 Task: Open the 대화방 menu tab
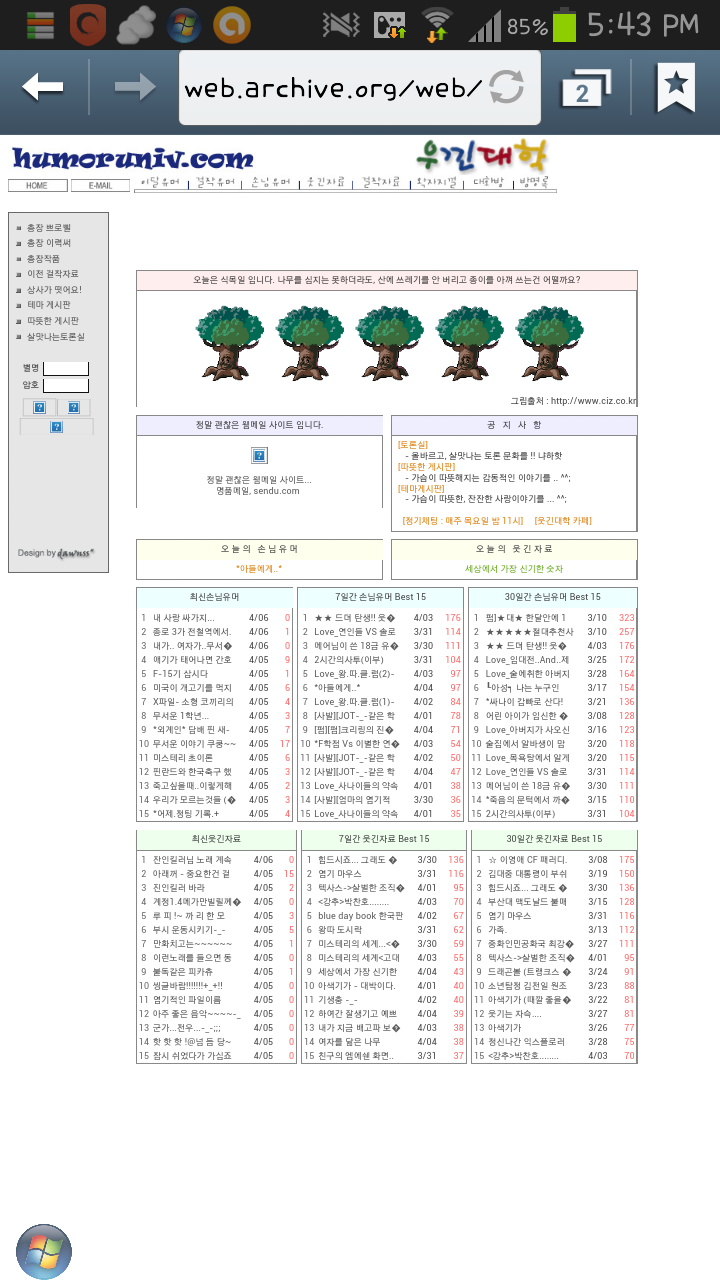(489, 183)
